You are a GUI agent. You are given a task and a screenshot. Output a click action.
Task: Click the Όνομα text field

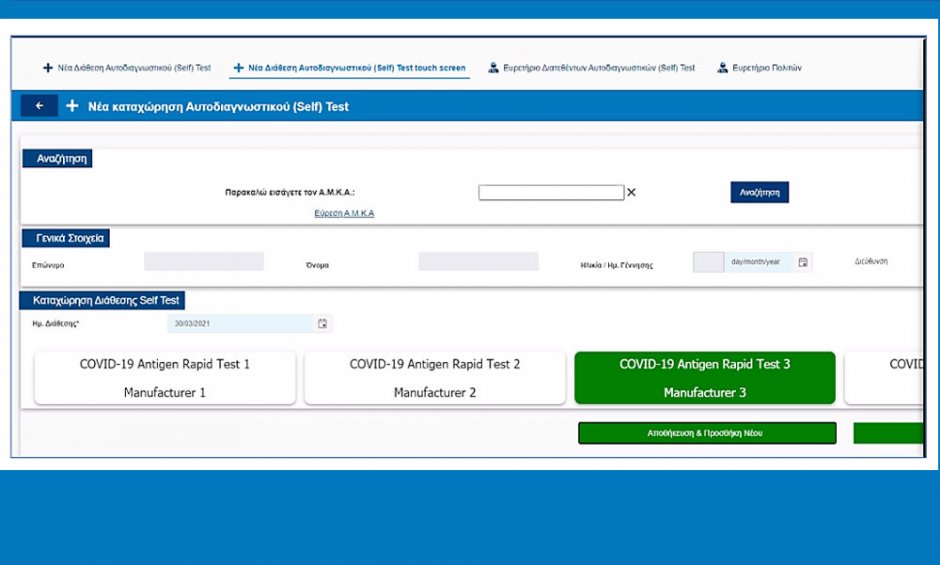[x=478, y=262]
